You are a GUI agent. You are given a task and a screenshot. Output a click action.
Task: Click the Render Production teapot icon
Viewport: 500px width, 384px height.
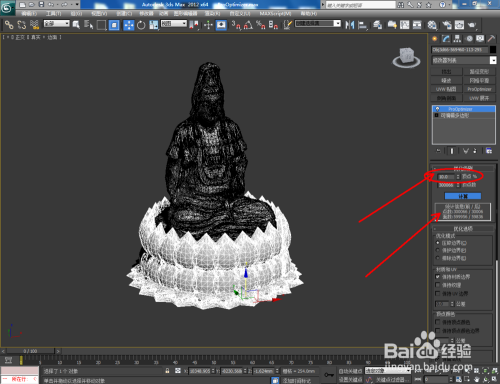472,25
